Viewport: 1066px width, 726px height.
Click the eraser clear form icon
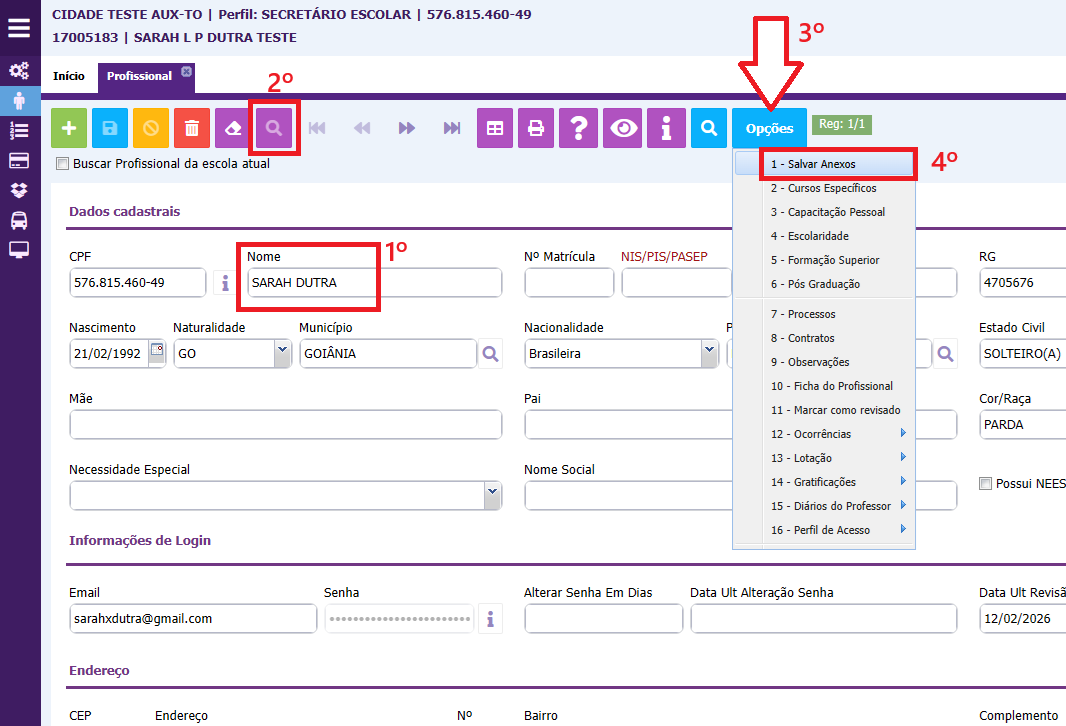click(x=233, y=128)
